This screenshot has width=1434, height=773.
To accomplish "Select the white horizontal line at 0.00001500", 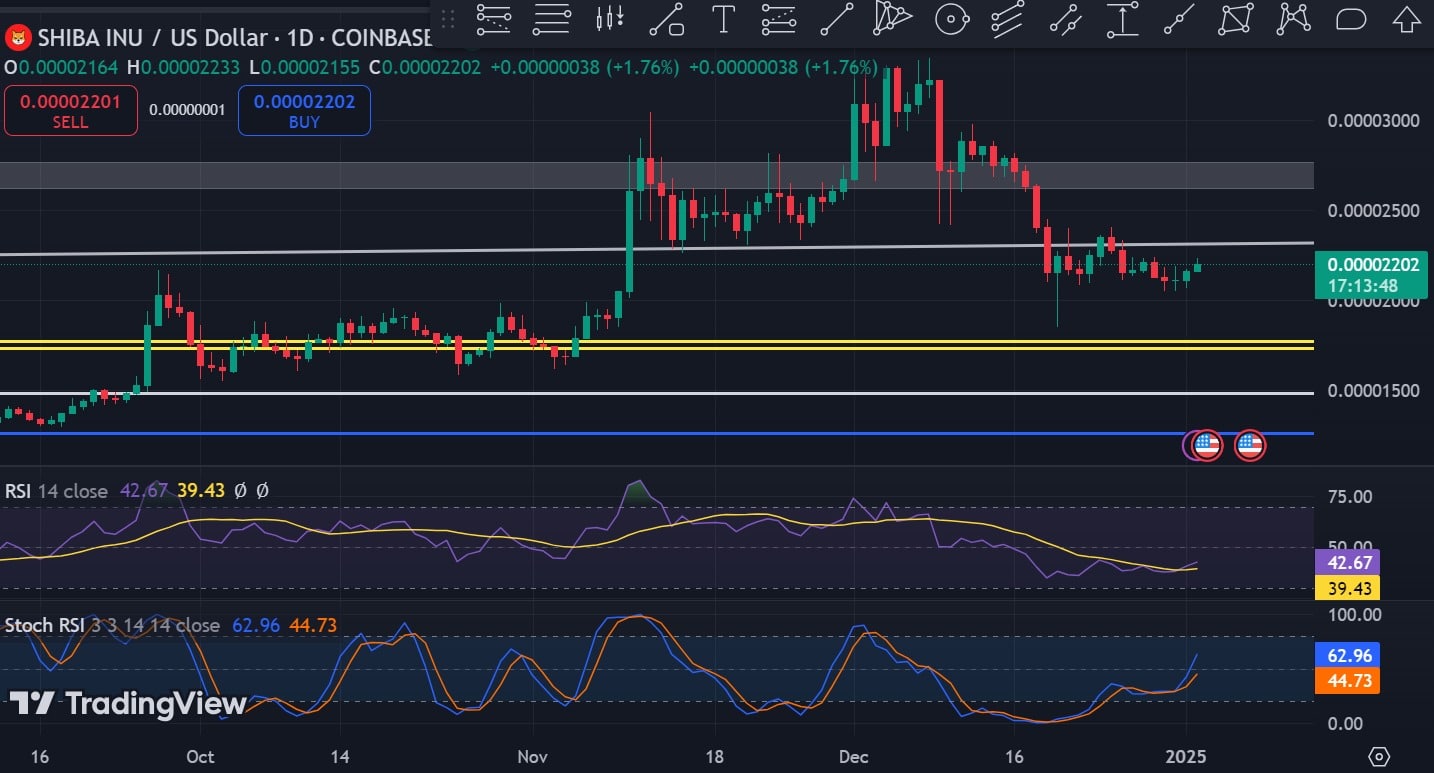I will 656,393.
